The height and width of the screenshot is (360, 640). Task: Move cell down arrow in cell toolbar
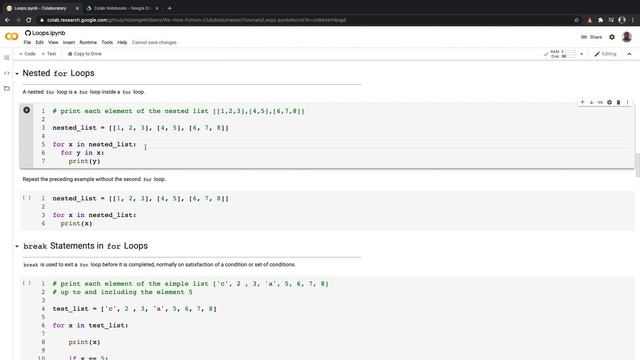[591, 102]
